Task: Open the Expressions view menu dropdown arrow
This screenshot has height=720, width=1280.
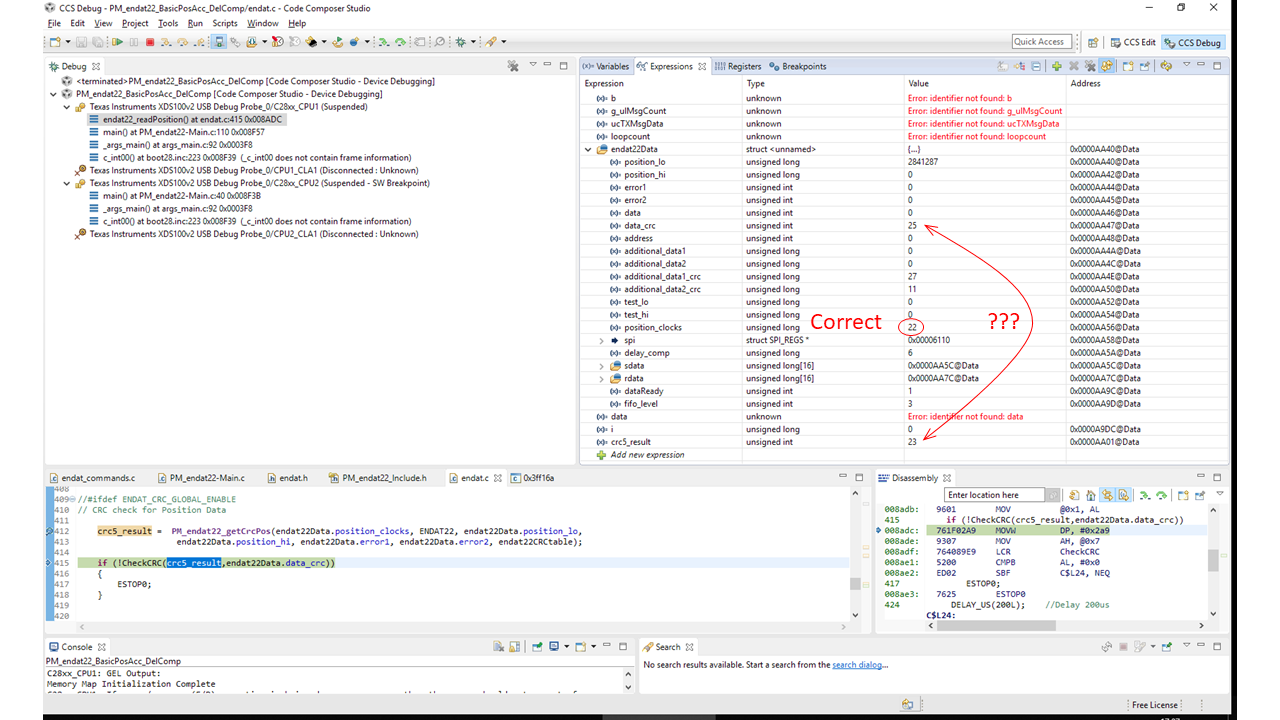Action: (x=1188, y=66)
